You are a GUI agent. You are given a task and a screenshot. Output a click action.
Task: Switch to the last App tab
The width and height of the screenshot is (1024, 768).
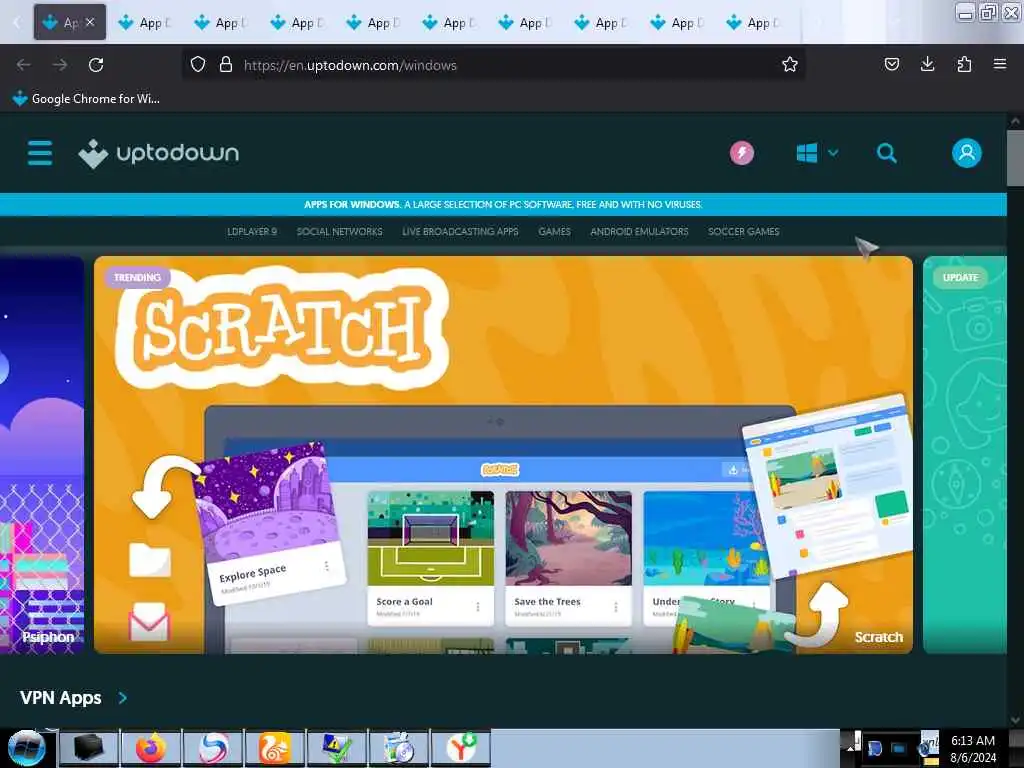[753, 23]
